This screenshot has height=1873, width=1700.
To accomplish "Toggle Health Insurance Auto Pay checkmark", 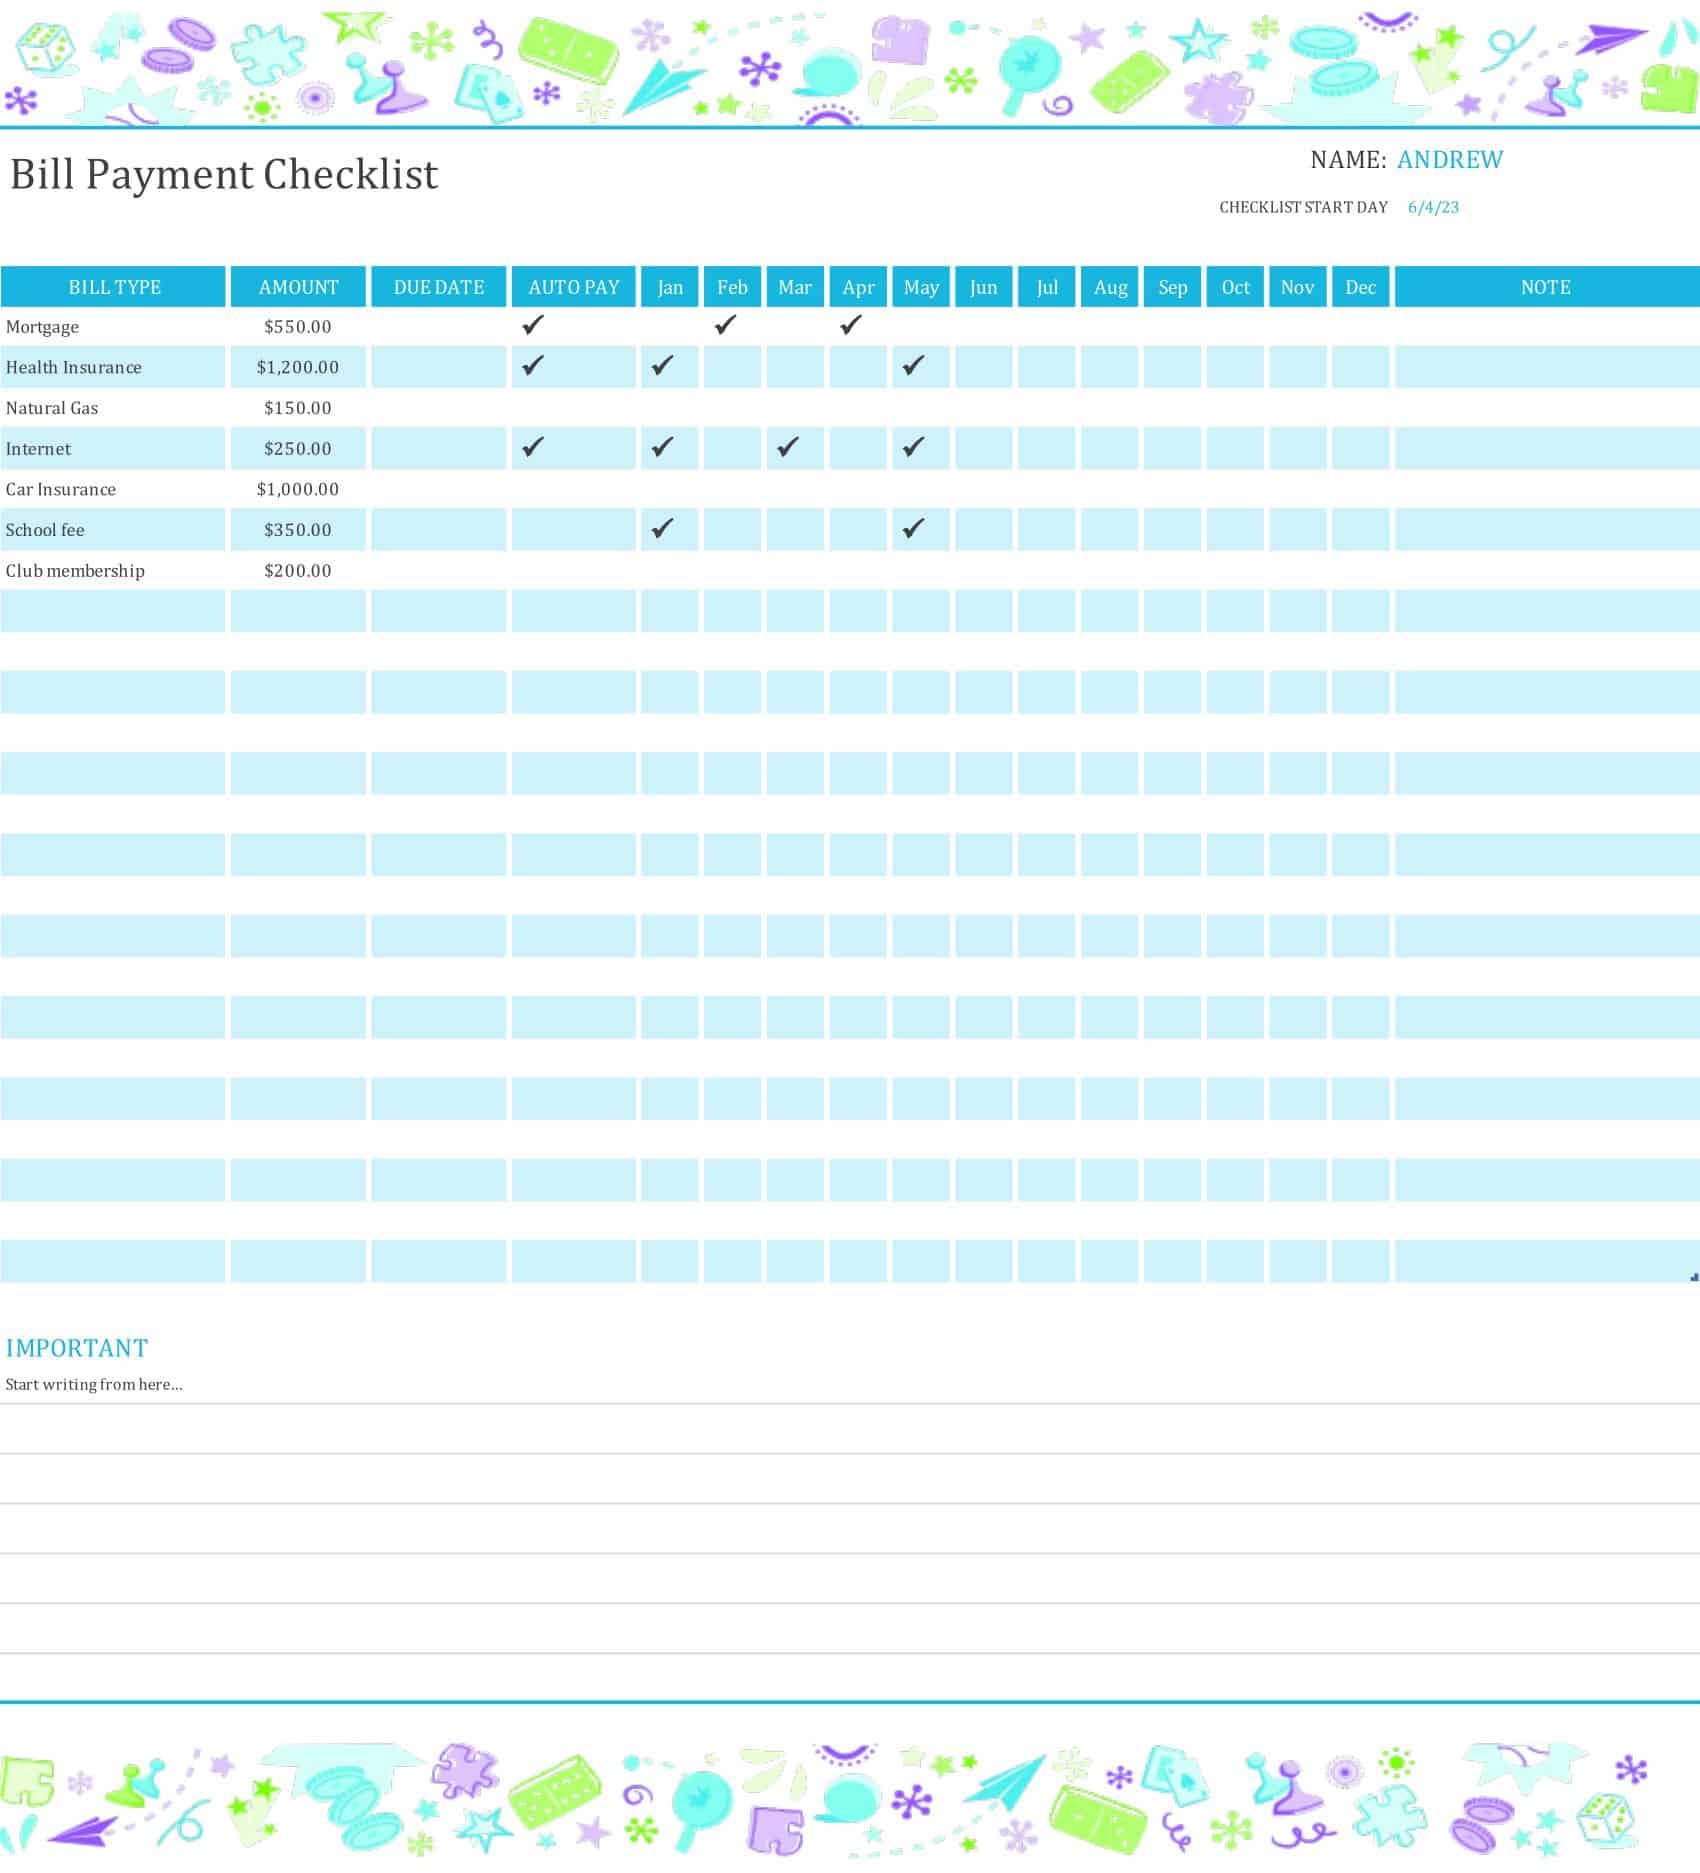I will (x=533, y=366).
